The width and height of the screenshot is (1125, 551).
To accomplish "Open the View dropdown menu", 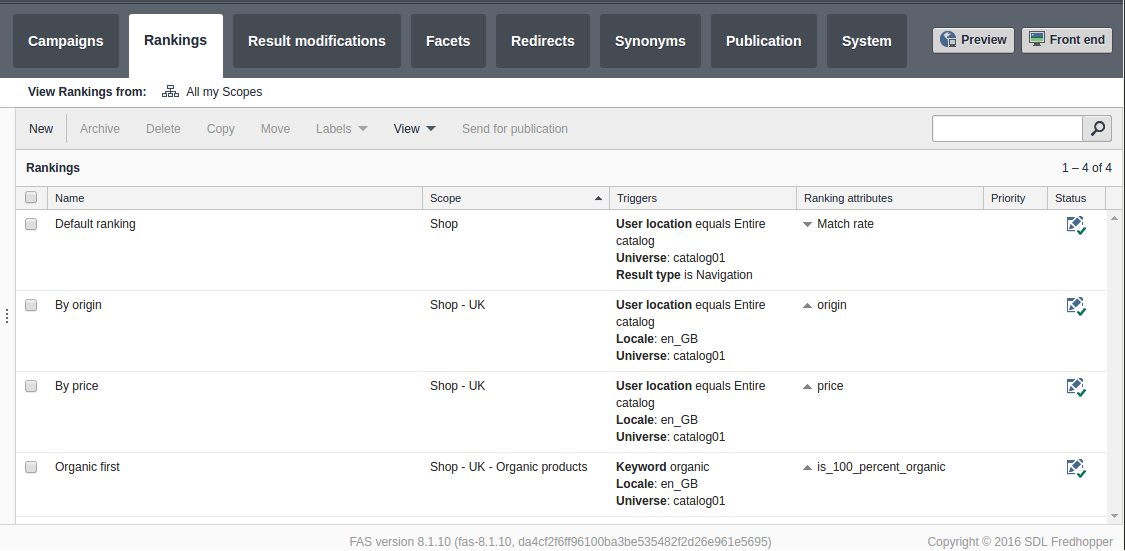I will [414, 129].
